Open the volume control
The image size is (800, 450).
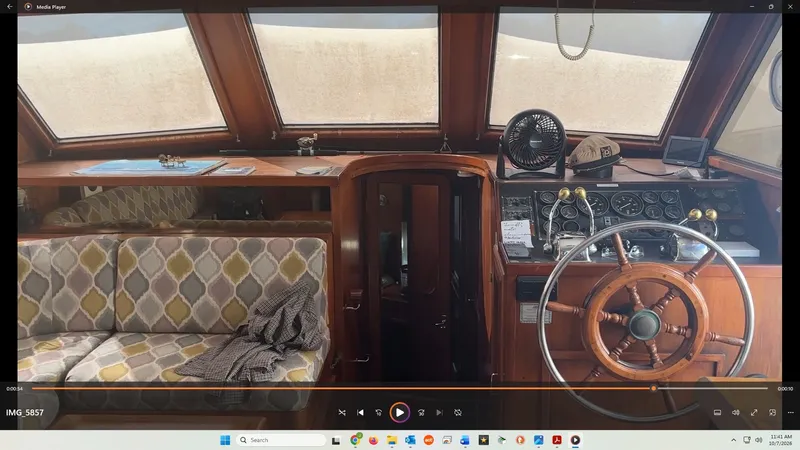pyautogui.click(x=735, y=412)
